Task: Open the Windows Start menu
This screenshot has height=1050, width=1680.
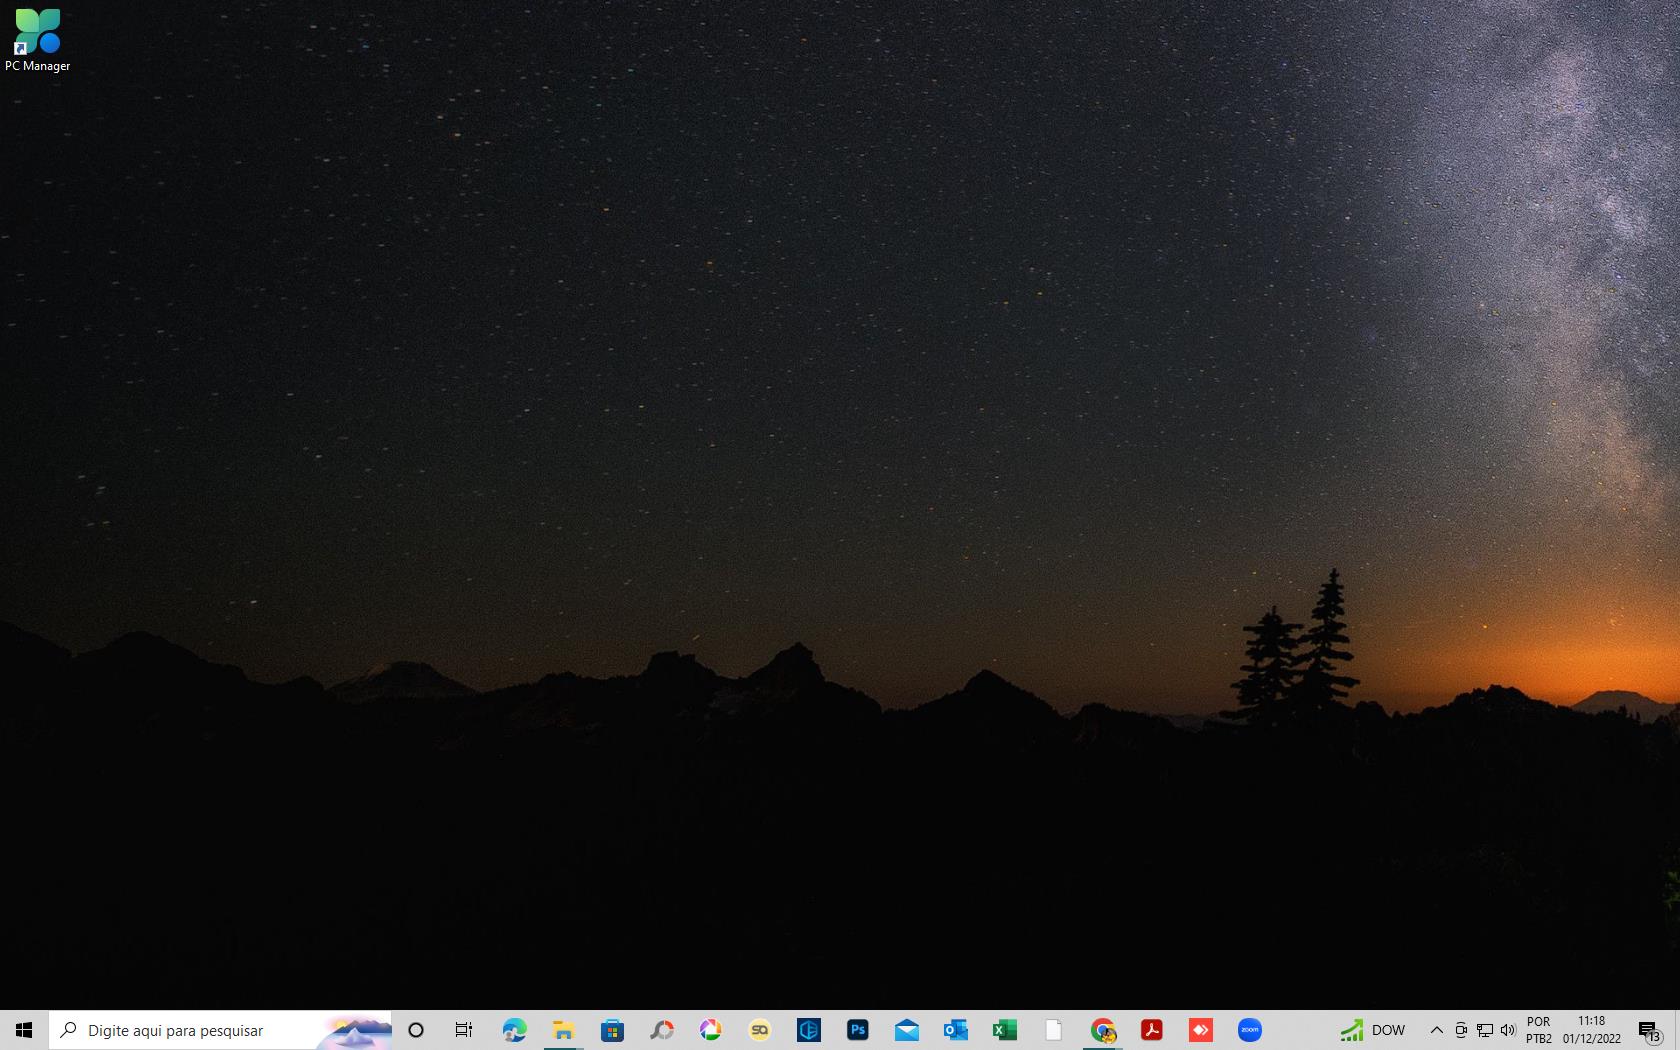Action: (x=24, y=1030)
